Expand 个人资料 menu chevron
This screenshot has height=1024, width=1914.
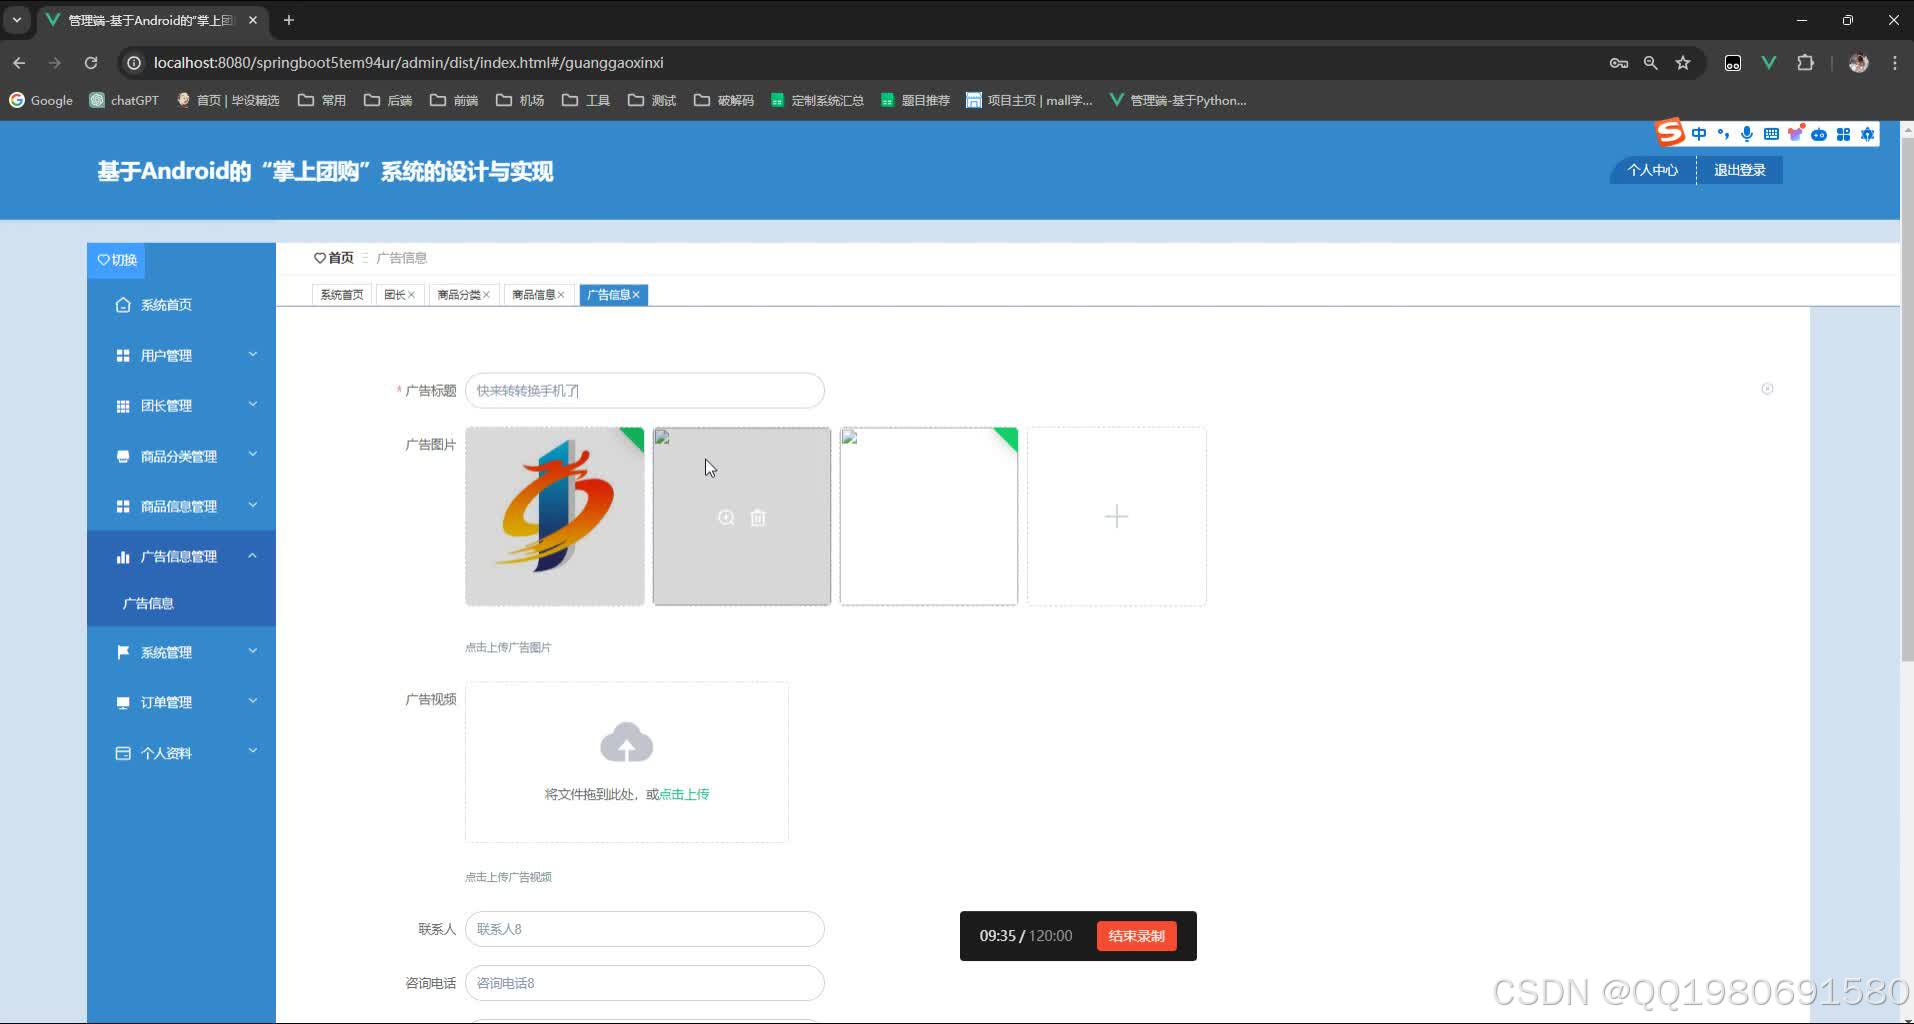(x=253, y=750)
